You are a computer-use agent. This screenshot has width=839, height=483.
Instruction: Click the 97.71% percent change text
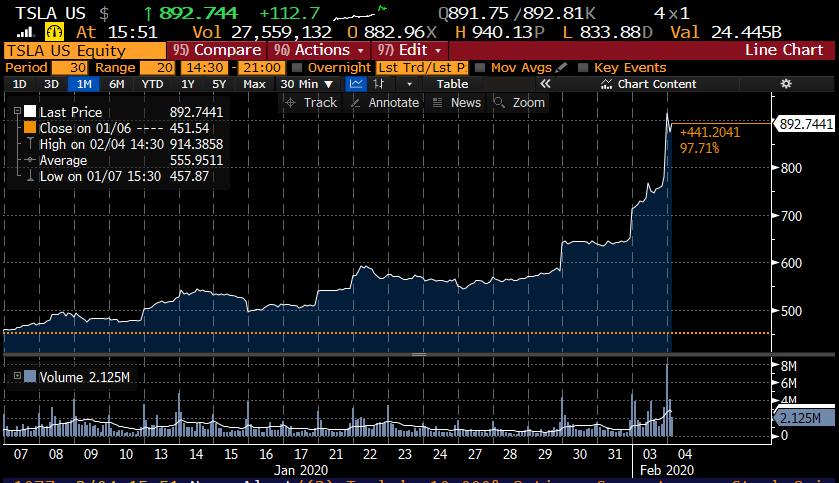pyautogui.click(x=699, y=148)
